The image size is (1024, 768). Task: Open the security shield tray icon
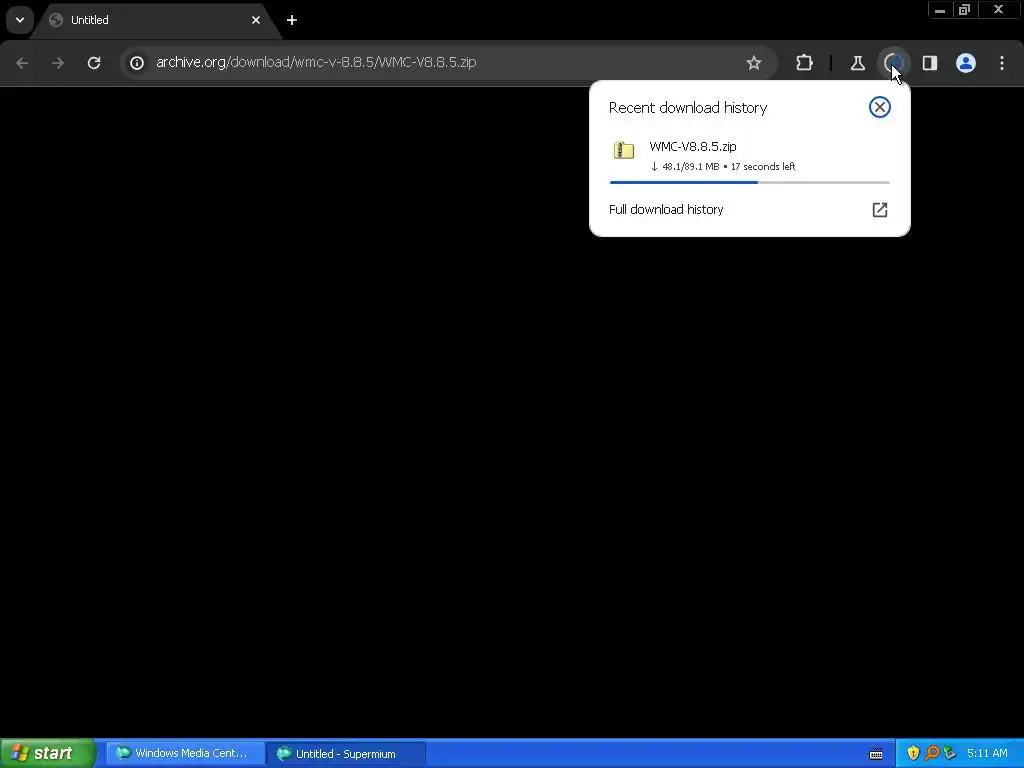point(913,753)
